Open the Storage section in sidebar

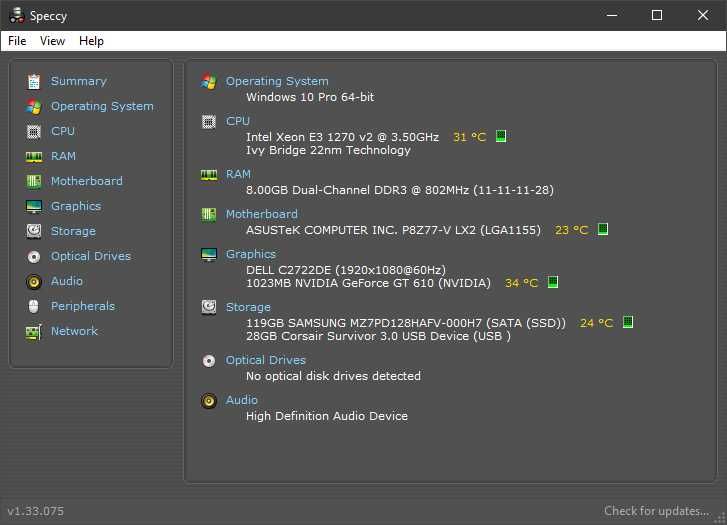pos(73,231)
